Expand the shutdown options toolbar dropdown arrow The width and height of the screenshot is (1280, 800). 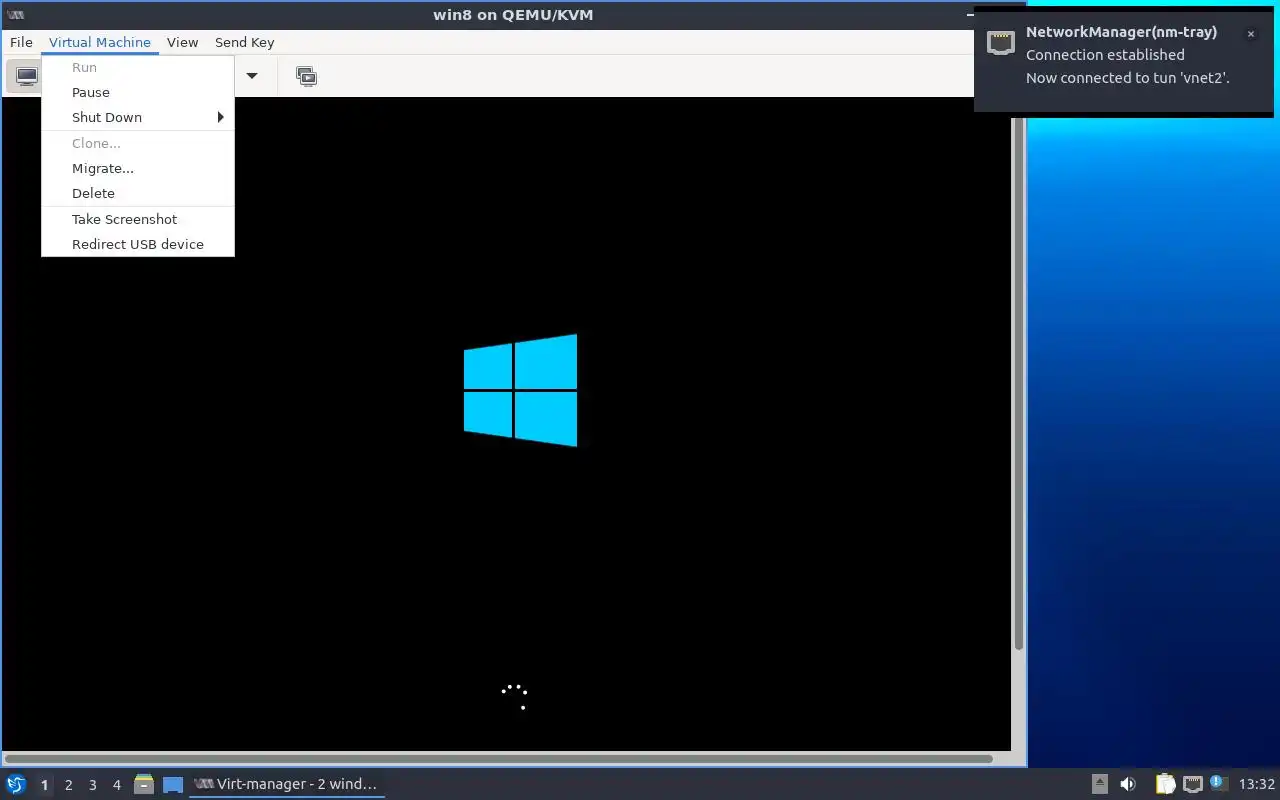(252, 76)
